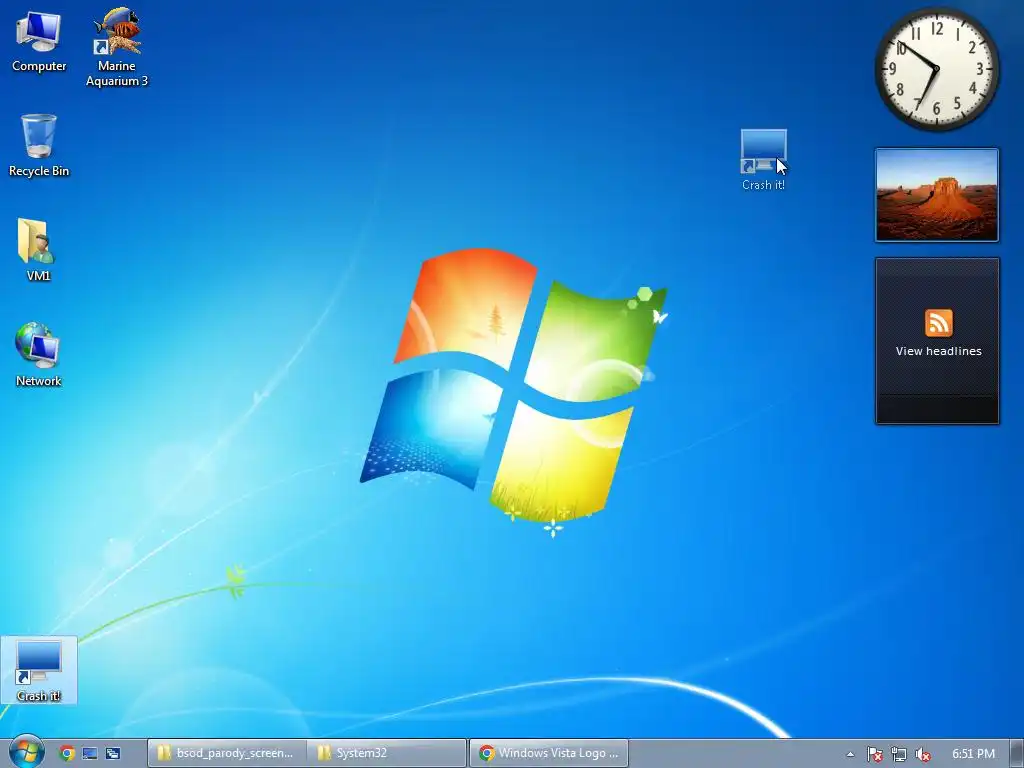
Task: Select the Computer desktop icon
Action: 39,42
